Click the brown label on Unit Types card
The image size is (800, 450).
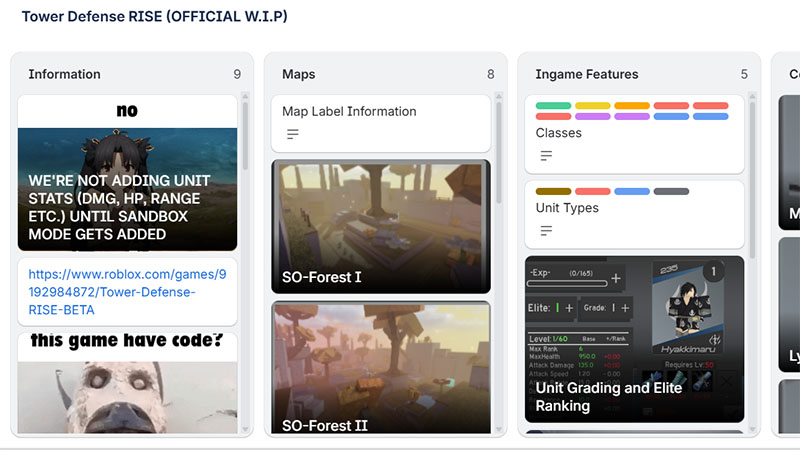pyautogui.click(x=553, y=191)
